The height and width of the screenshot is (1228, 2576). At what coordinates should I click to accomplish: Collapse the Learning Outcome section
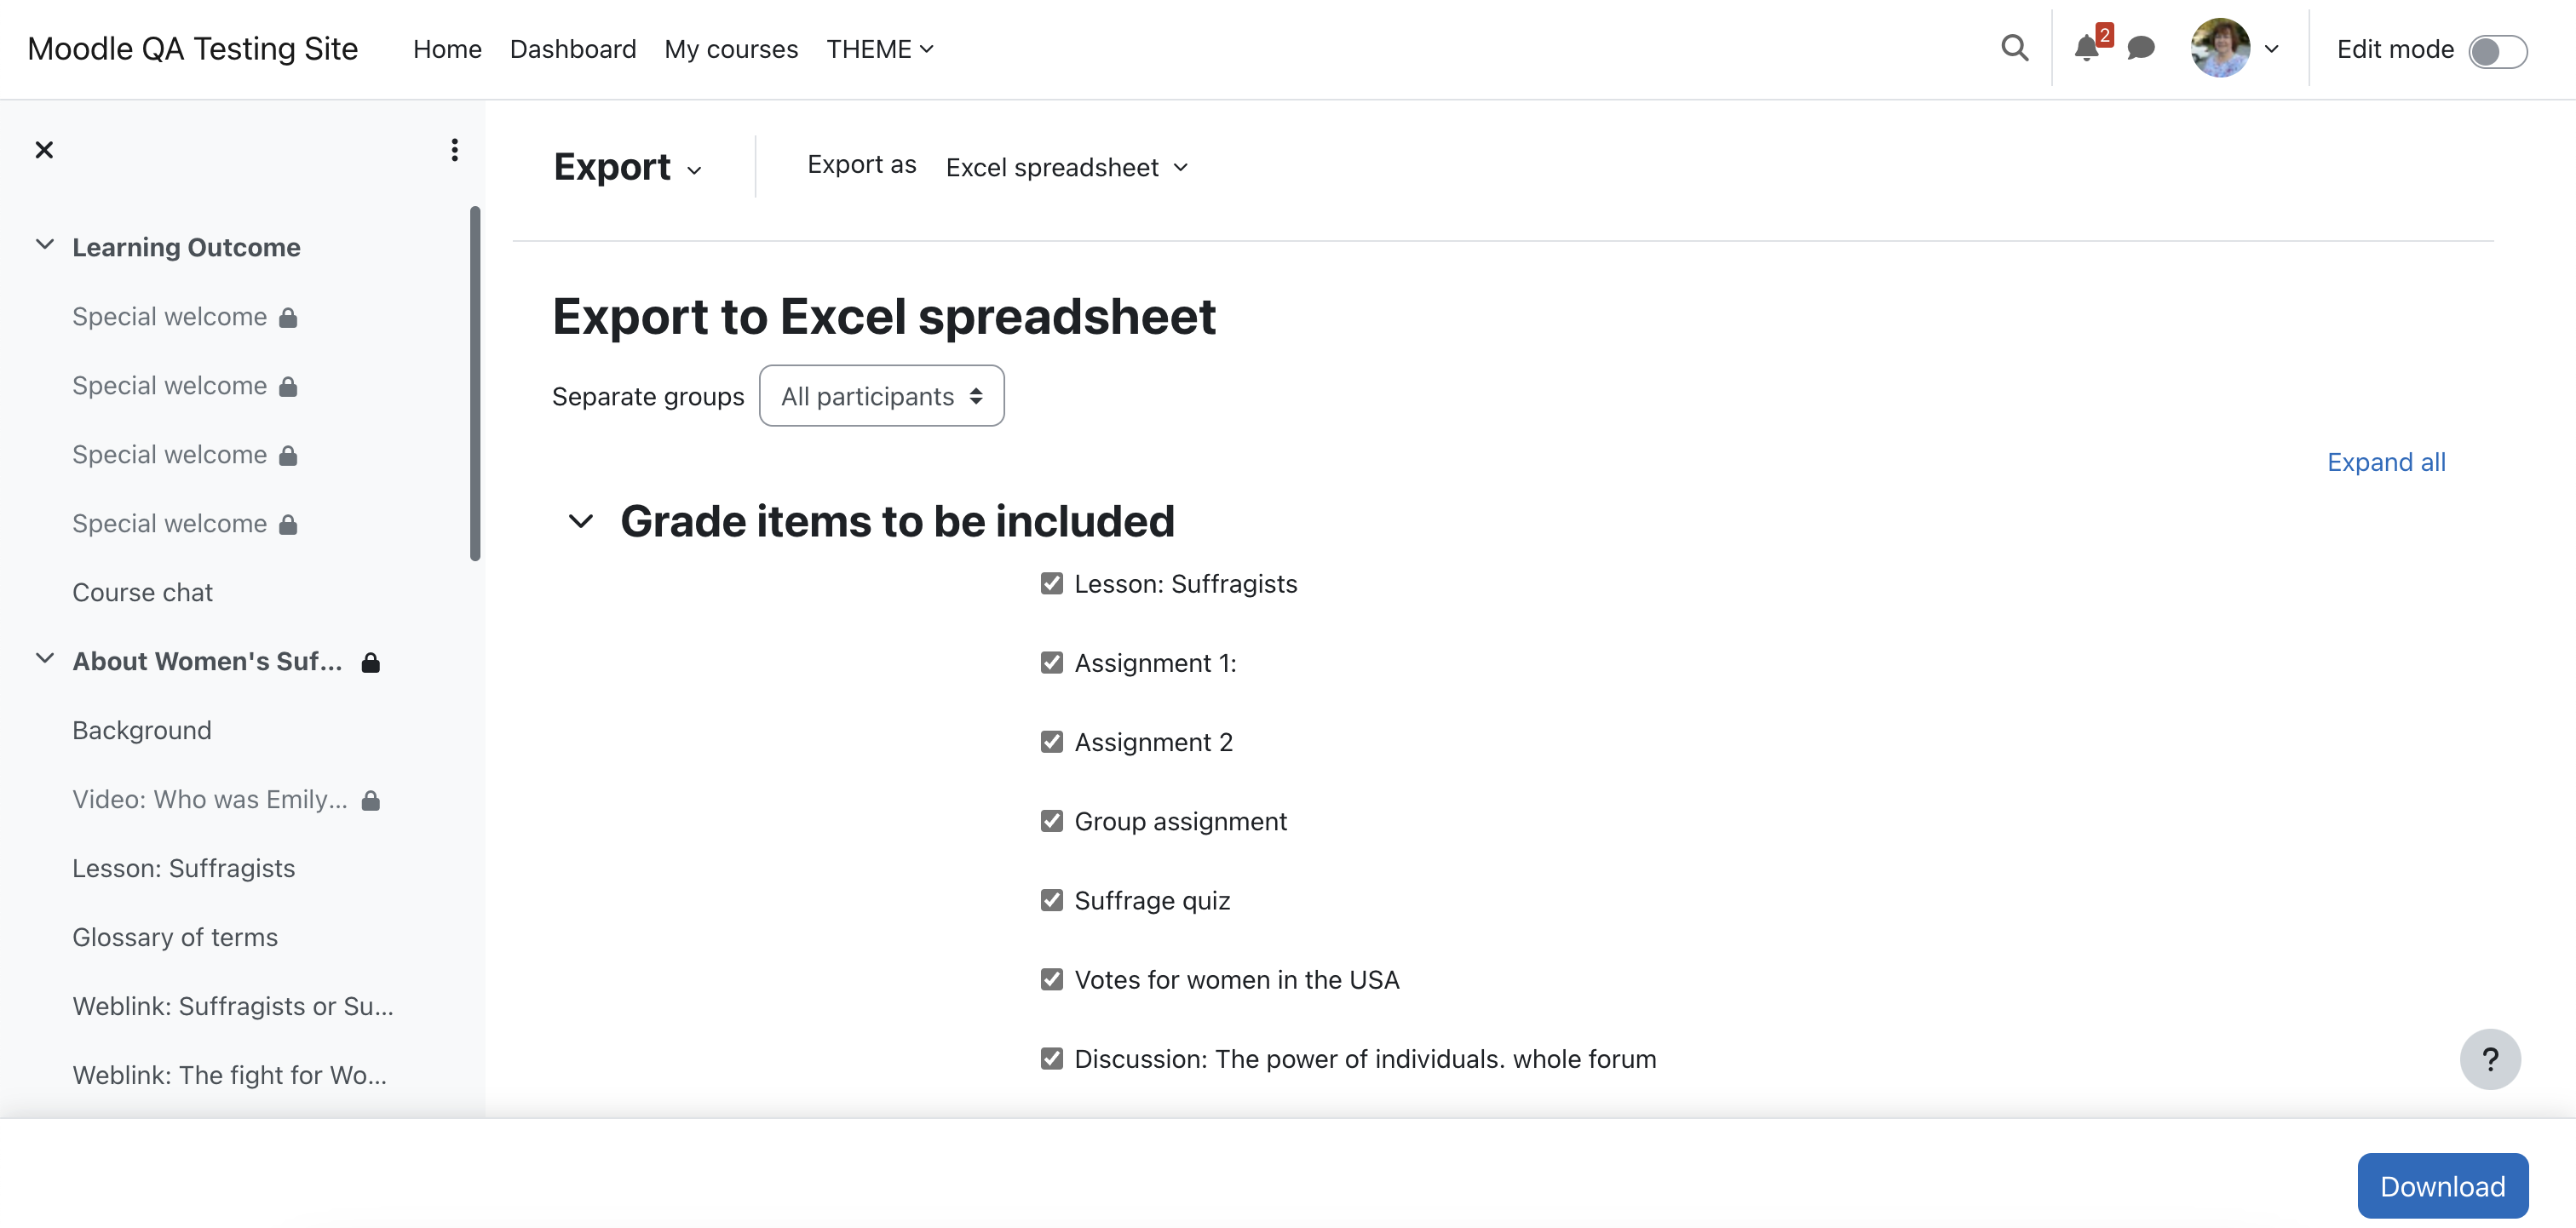[x=44, y=245]
